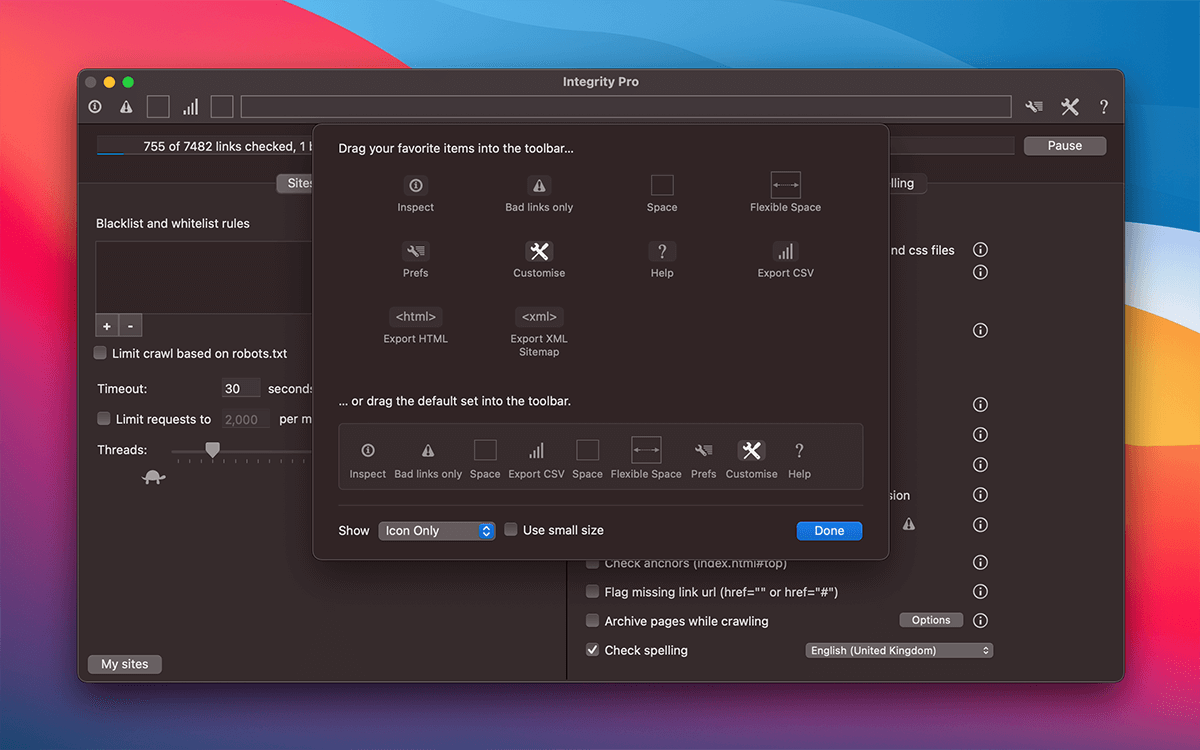This screenshot has height=750, width=1200.
Task: Pause the link check
Action: point(1065,146)
